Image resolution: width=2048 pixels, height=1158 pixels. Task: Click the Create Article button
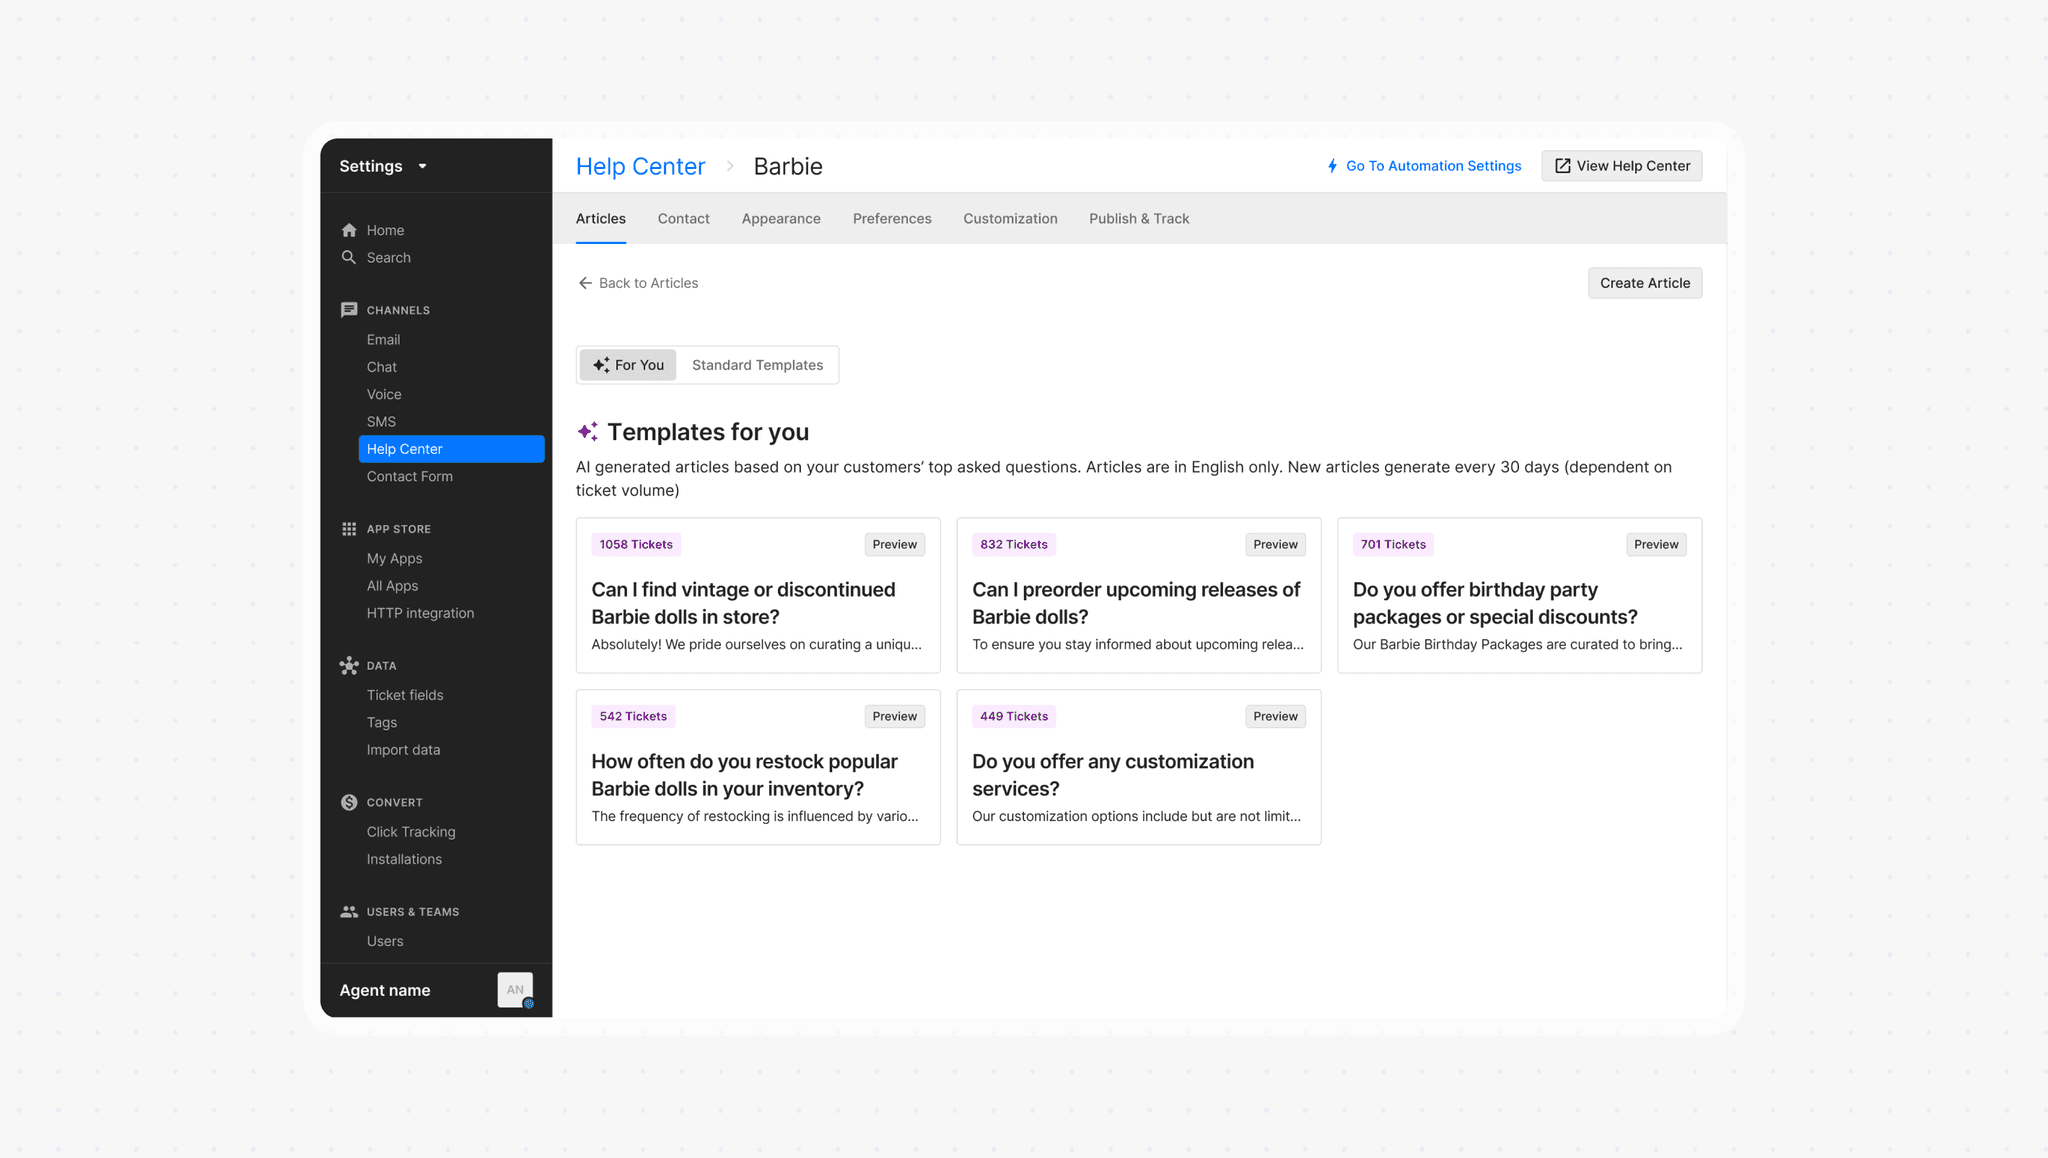click(1645, 283)
